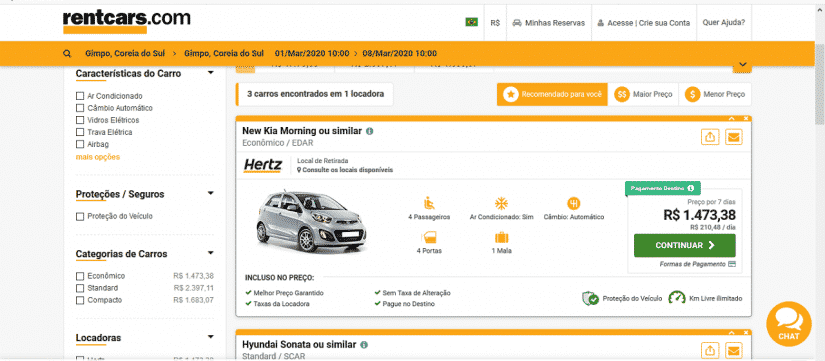Click the first Gimpo, Coreia do Sul pickup location
The height and width of the screenshot is (361, 825).
tap(125, 54)
